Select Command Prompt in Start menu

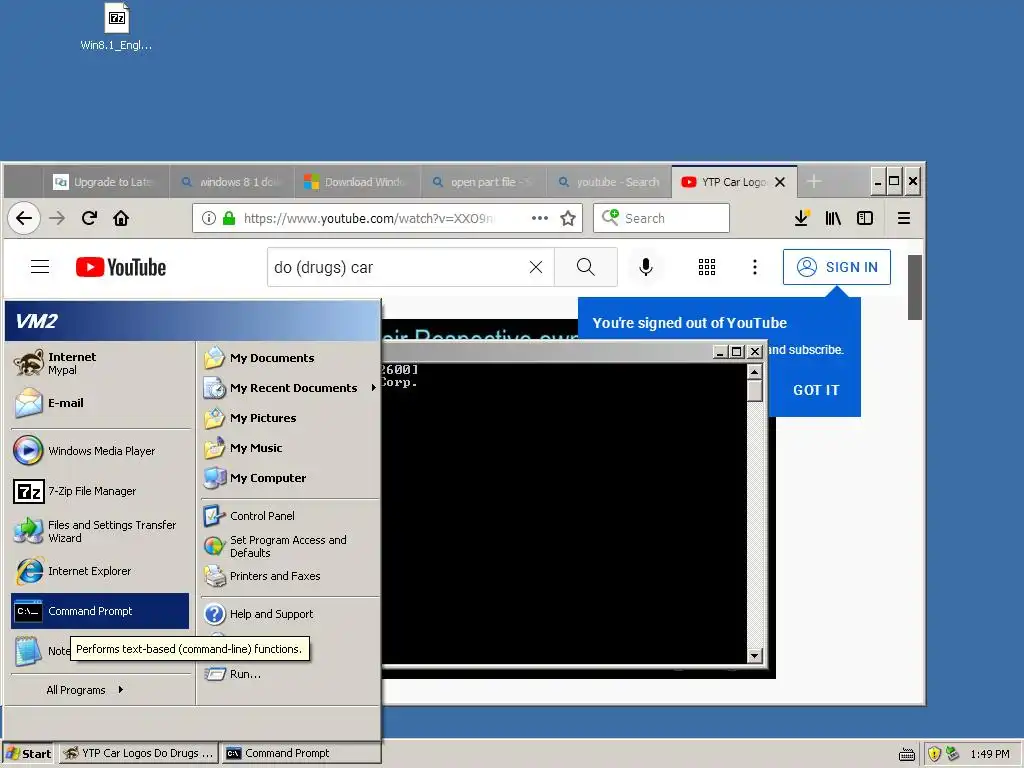coord(100,611)
